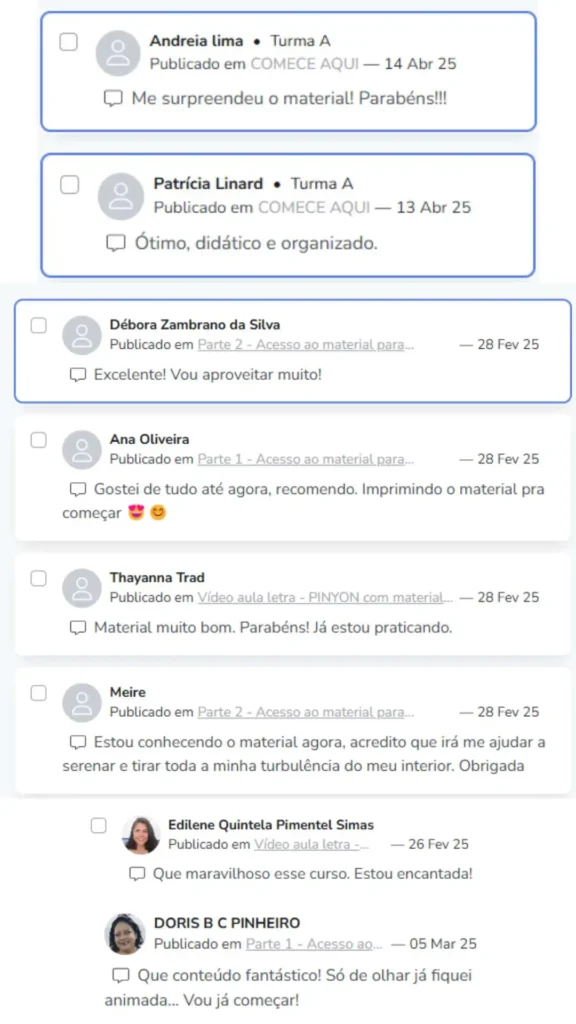
Task: Tick the checkbox next to Edilene Quintela's comment
Action: [99, 825]
